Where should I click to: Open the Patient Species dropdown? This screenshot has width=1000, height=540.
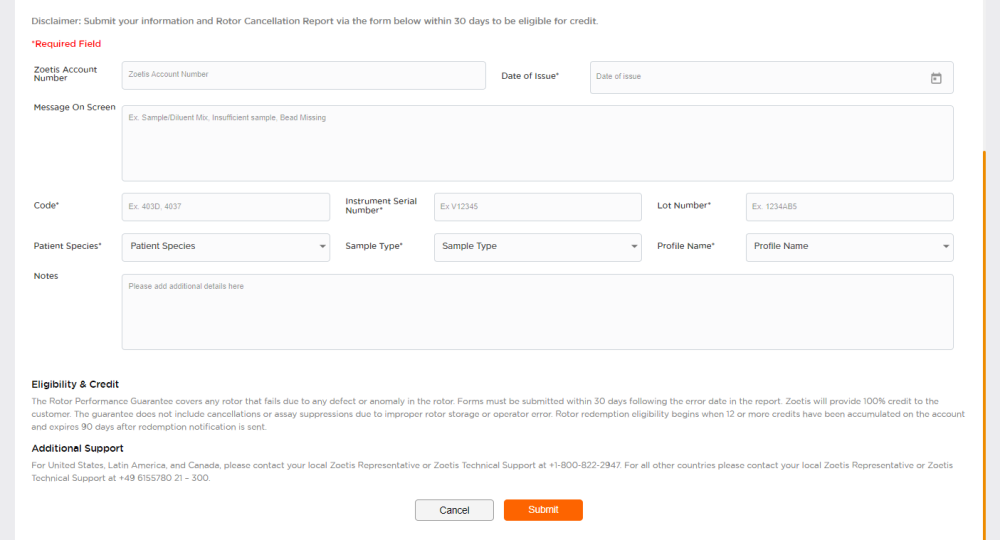pyautogui.click(x=226, y=247)
